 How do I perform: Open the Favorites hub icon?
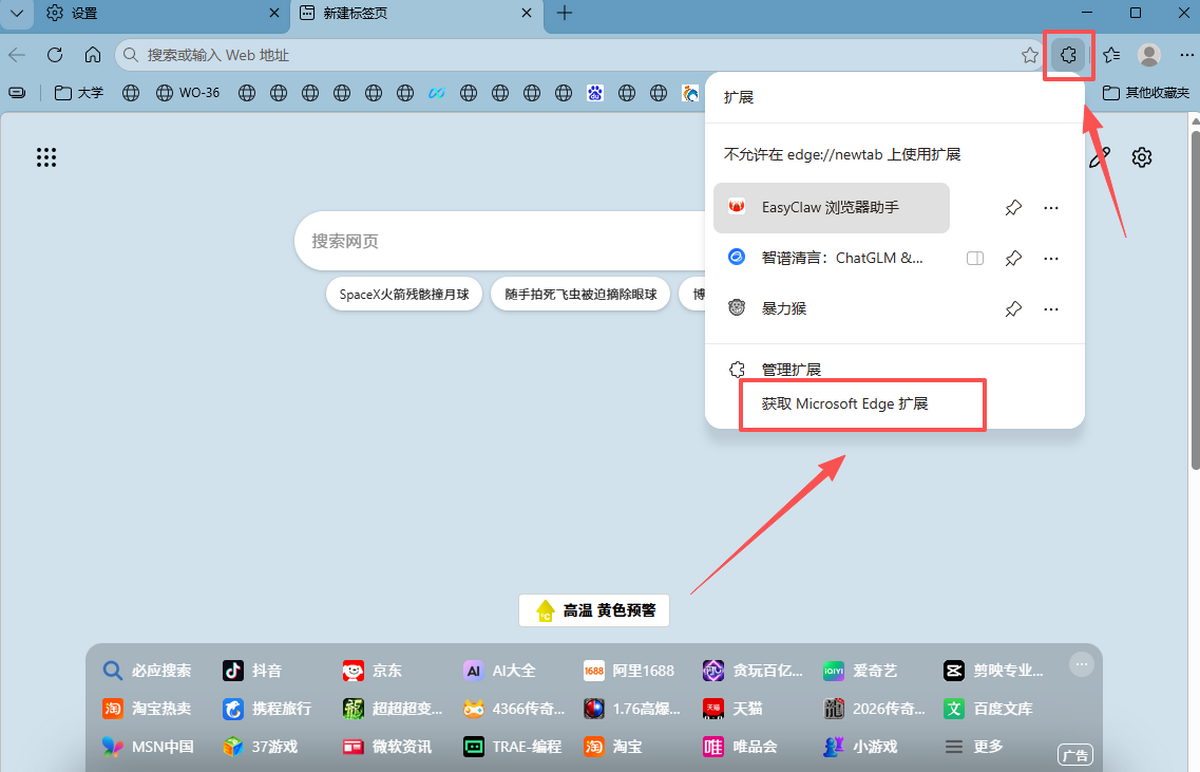pos(1111,55)
